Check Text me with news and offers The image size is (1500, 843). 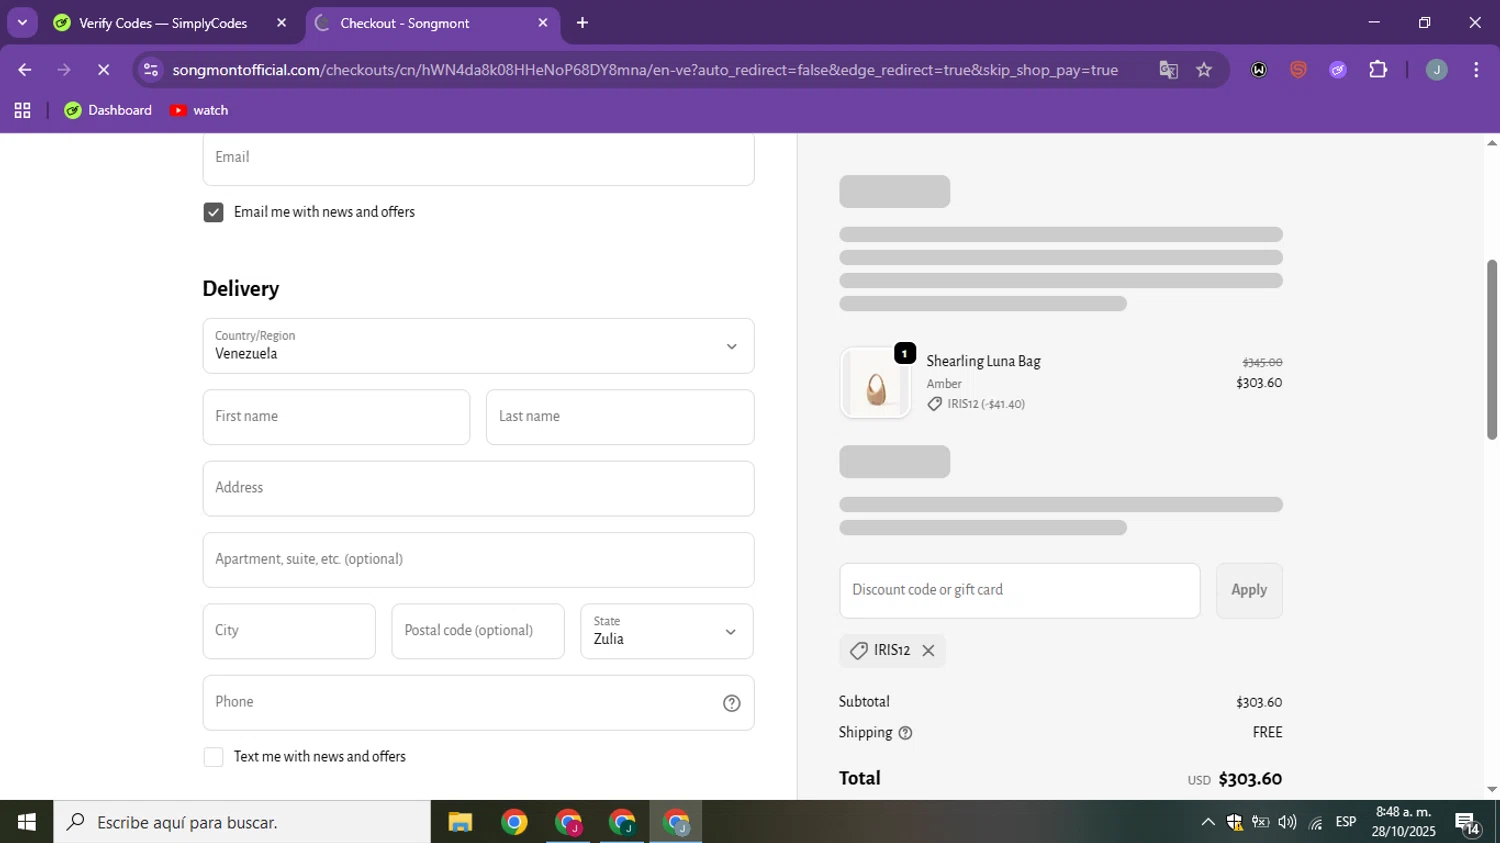click(213, 757)
